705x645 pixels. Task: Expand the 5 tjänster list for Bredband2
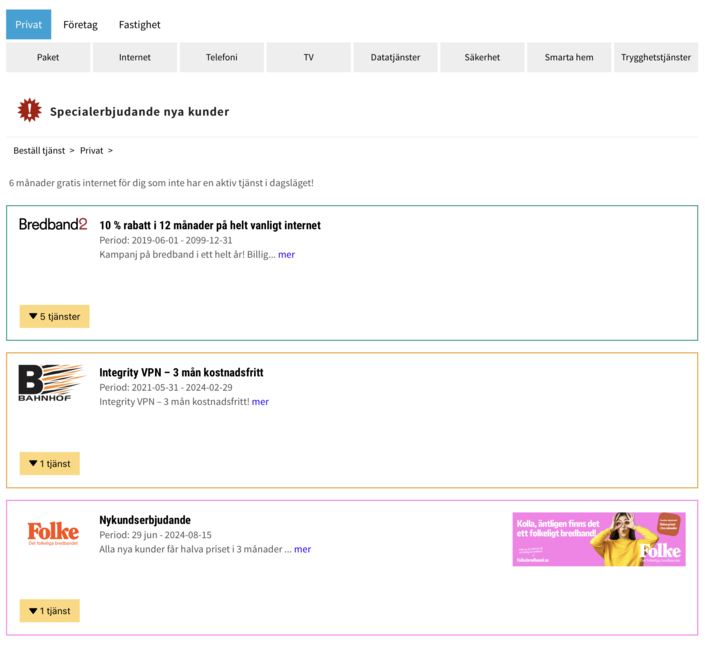(x=54, y=316)
